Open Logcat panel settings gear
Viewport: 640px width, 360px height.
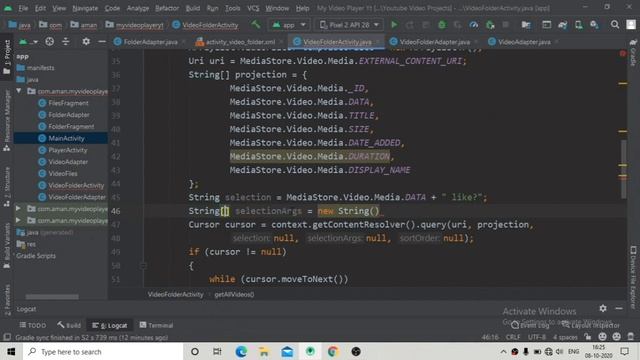coord(603,309)
